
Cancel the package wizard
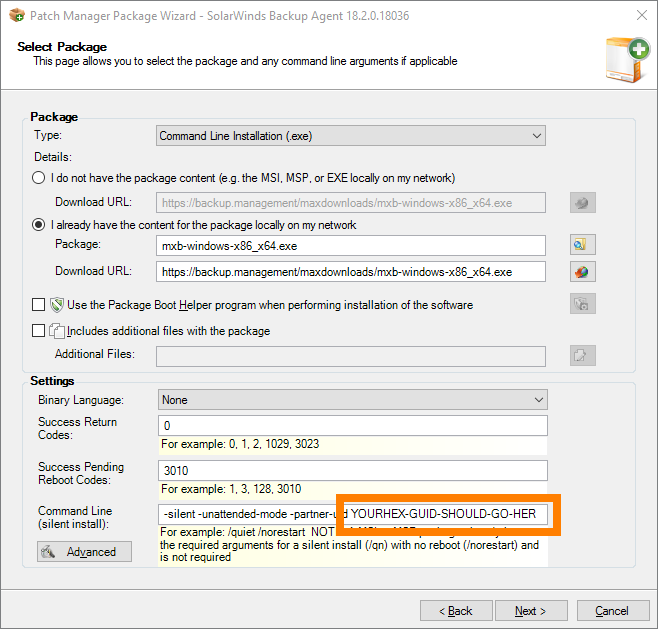[x=613, y=611]
